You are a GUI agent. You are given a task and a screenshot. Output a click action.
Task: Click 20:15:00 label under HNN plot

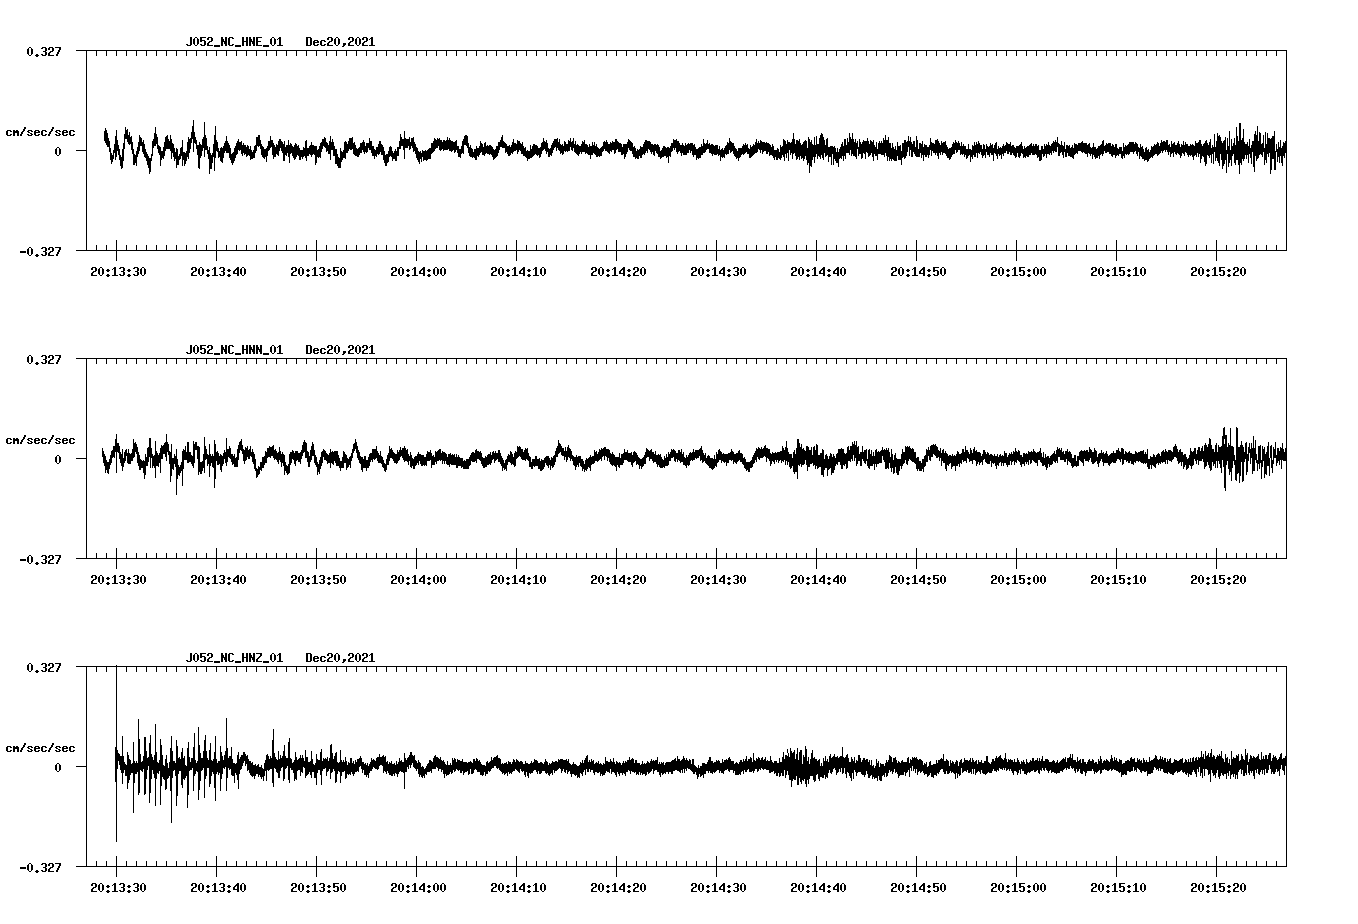coord(1018,579)
